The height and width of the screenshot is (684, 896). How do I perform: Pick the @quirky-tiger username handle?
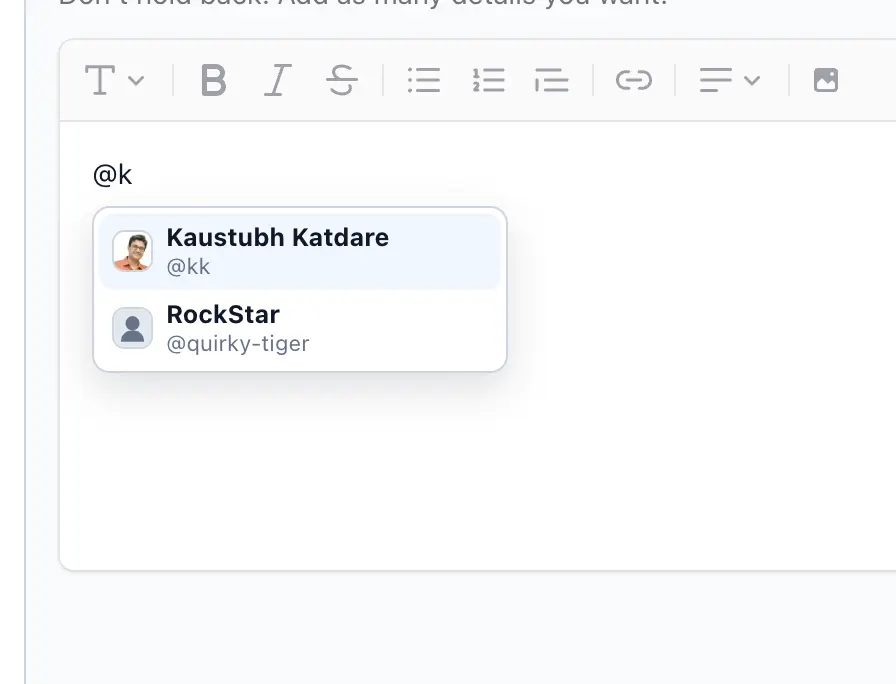pos(237,344)
